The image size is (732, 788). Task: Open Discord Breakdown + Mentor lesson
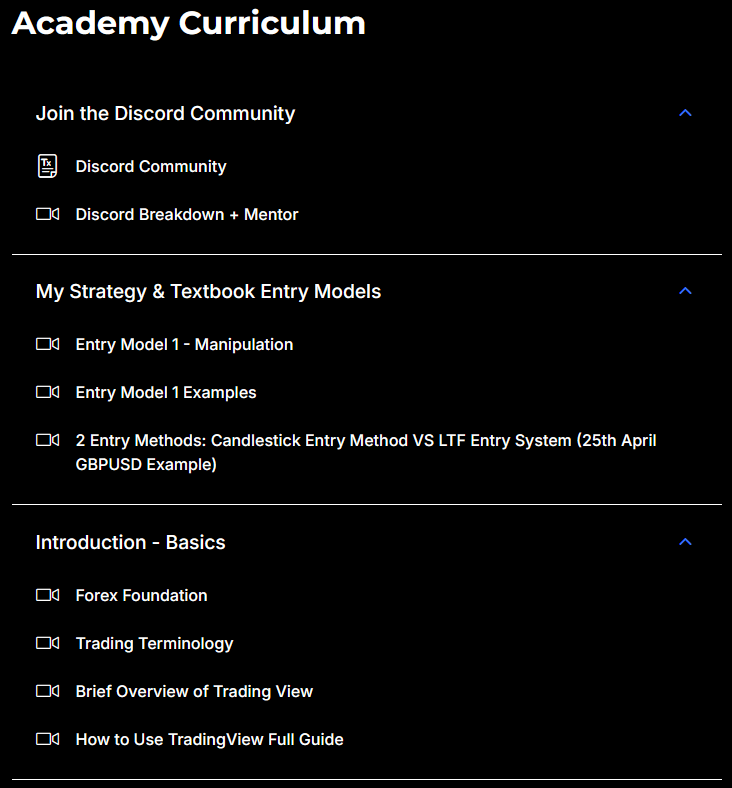[187, 215]
